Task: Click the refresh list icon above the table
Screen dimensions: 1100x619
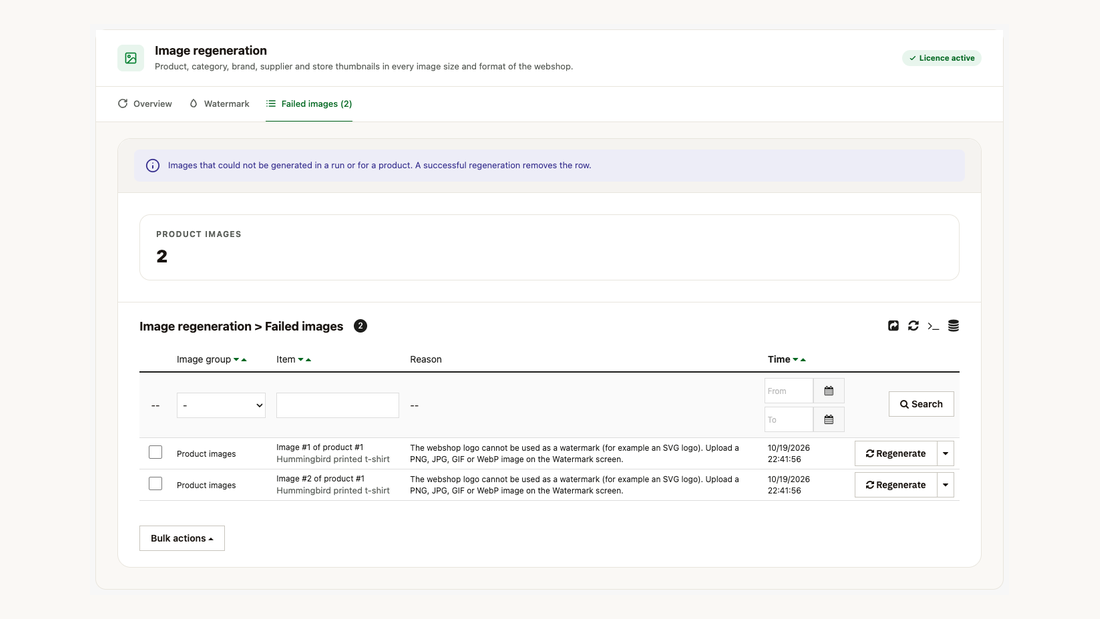Action: 913,326
